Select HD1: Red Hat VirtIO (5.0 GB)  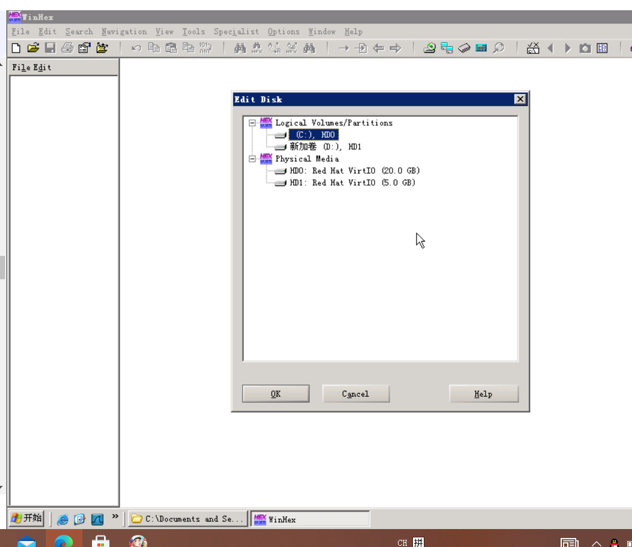pos(353,183)
